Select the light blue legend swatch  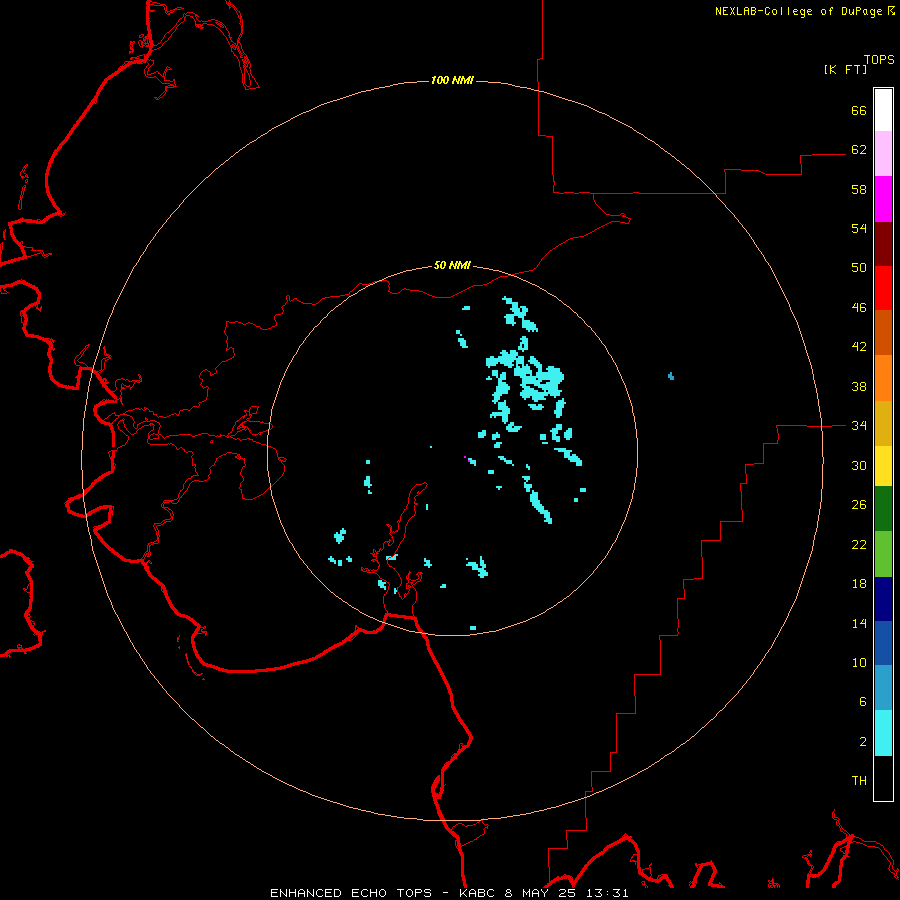tap(883, 688)
